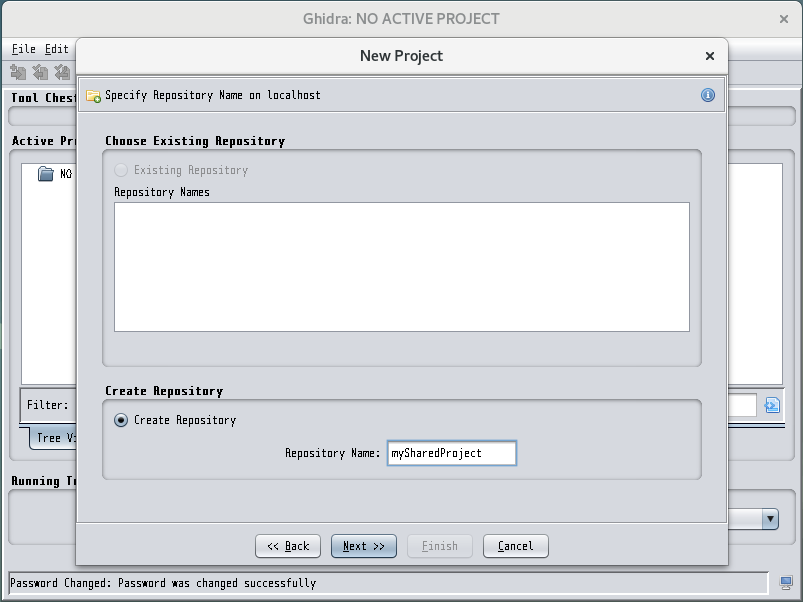The width and height of the screenshot is (803, 602).
Task: Select the Create Repository radio button
Action: point(121,420)
